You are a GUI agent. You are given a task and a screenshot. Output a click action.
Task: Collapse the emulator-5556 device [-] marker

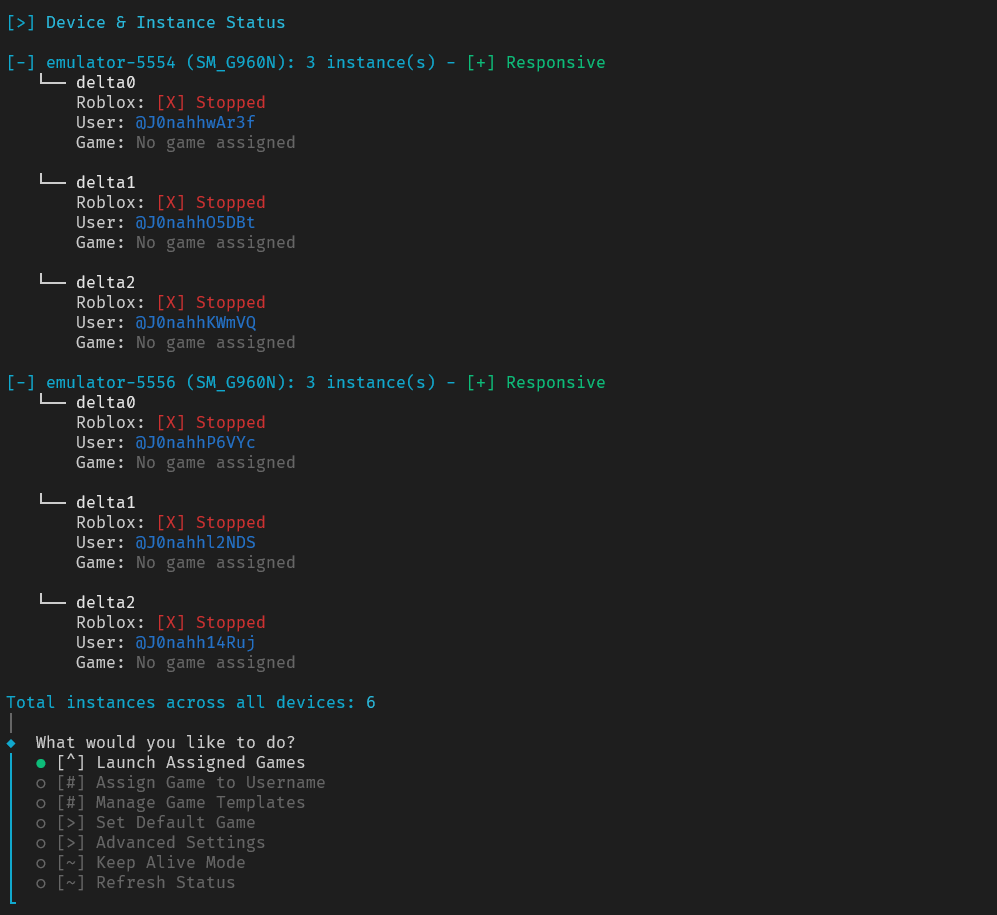(21, 383)
